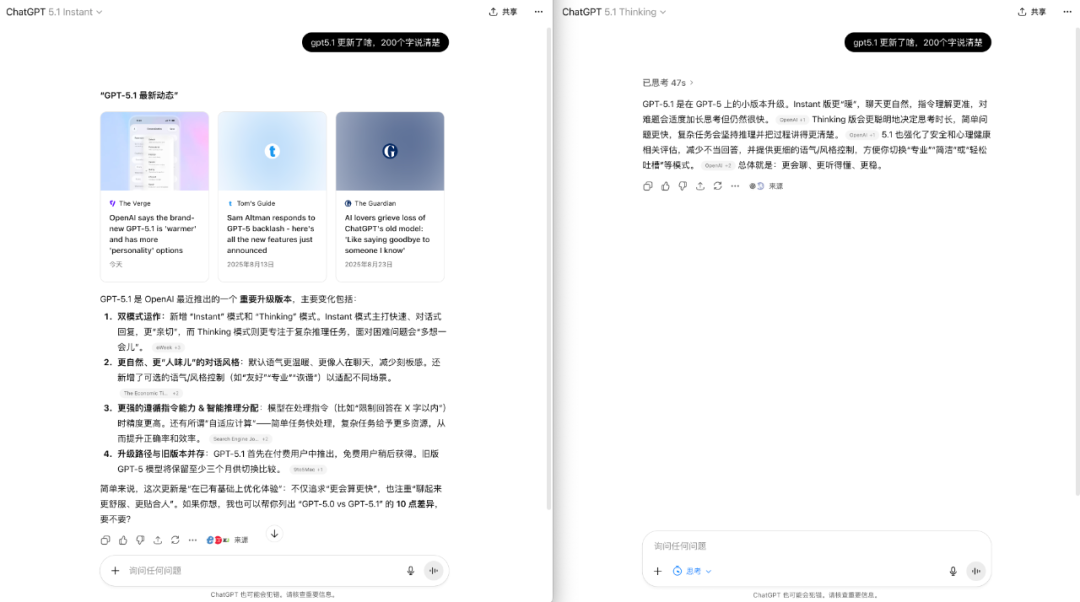Click the share button in the right window

tap(1032, 12)
